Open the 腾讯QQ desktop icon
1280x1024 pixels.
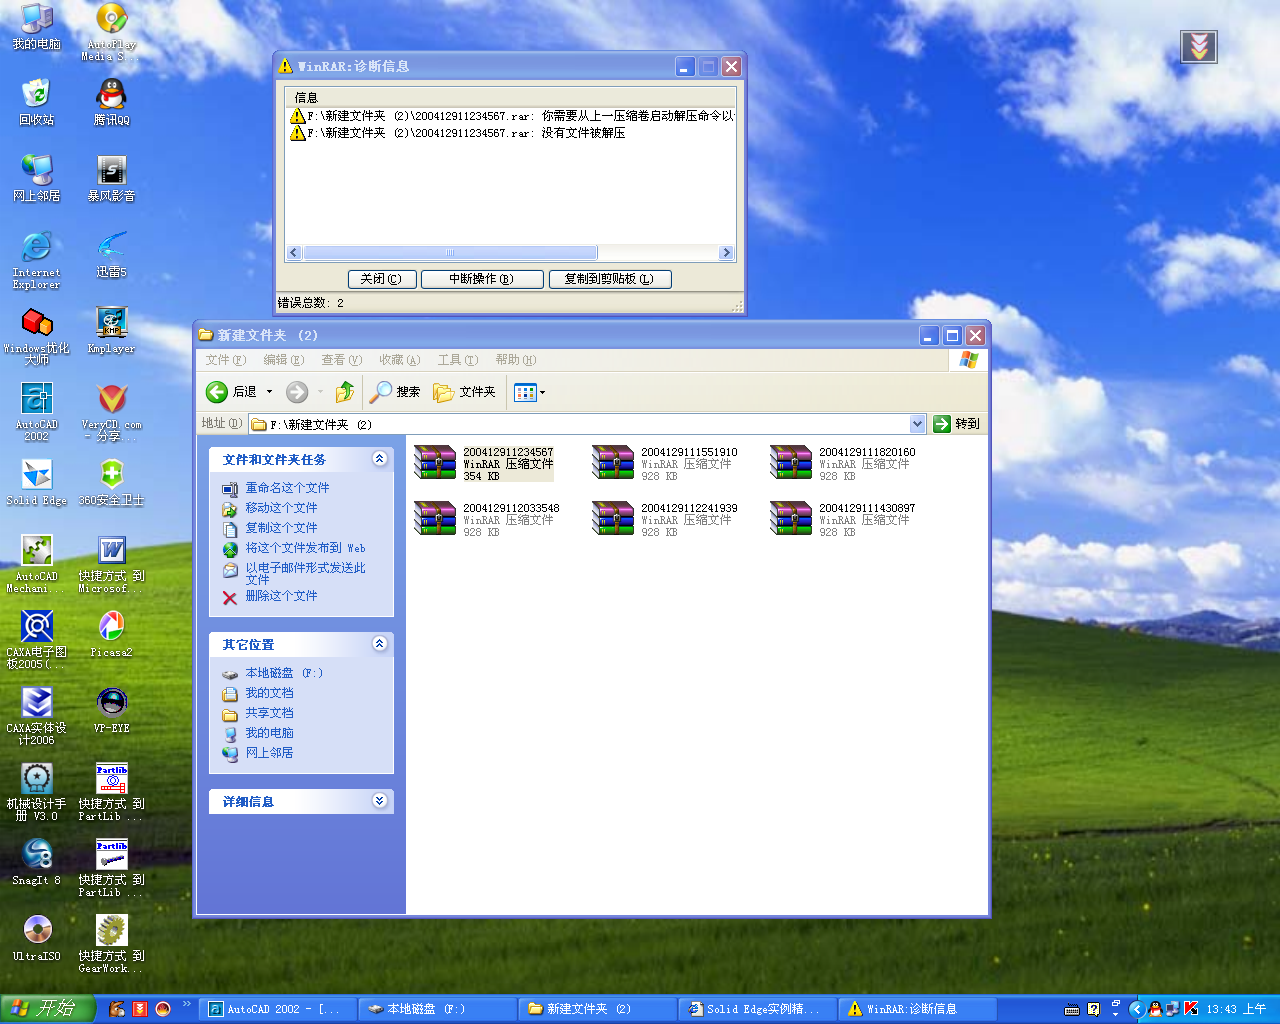point(111,102)
